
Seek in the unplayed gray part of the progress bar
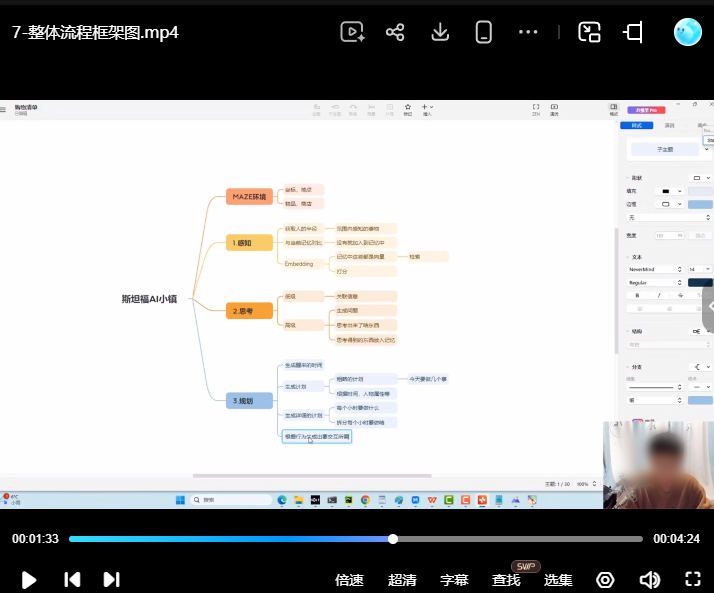coord(519,539)
